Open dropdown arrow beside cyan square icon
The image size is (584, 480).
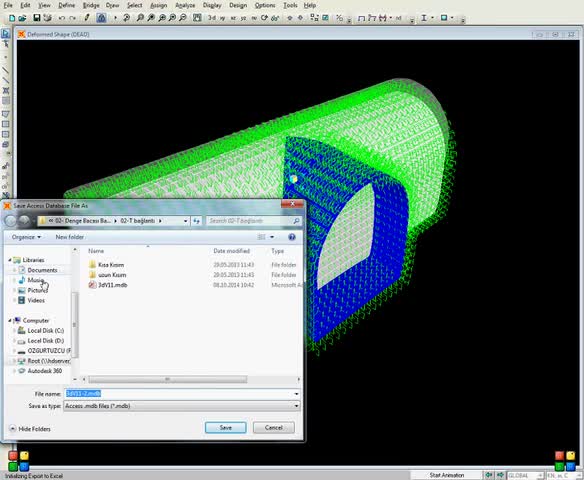tap(452, 18)
